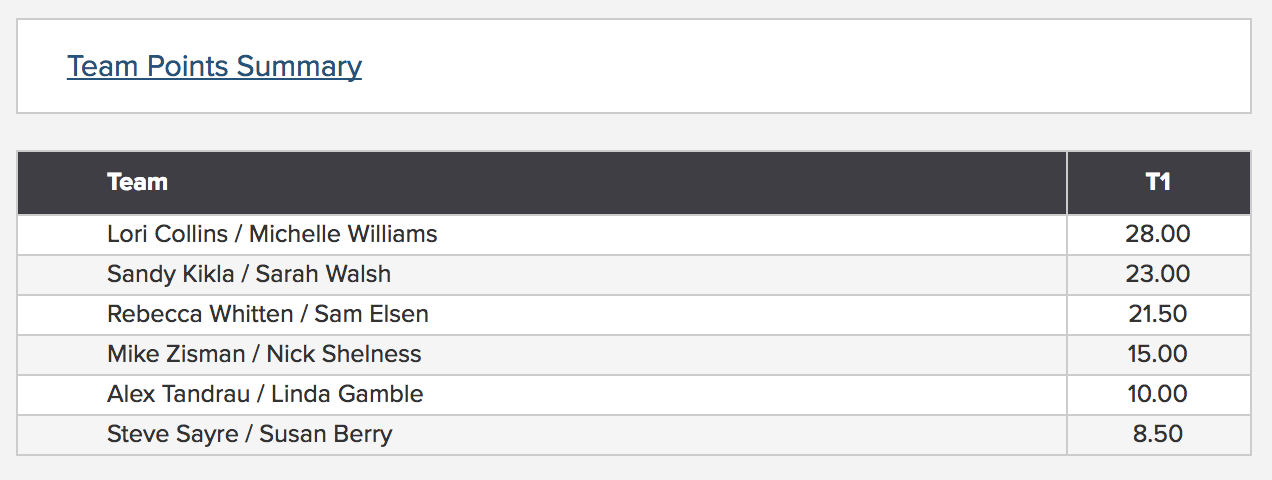
Task: Click the 23.00 points value
Action: [x=1158, y=274]
